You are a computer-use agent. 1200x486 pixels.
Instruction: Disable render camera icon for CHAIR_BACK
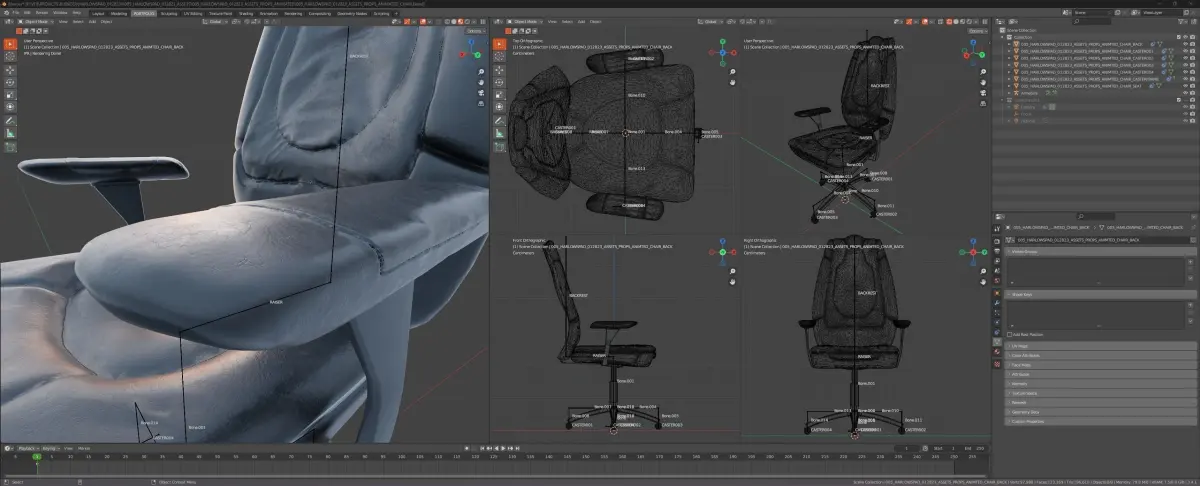click(1193, 44)
